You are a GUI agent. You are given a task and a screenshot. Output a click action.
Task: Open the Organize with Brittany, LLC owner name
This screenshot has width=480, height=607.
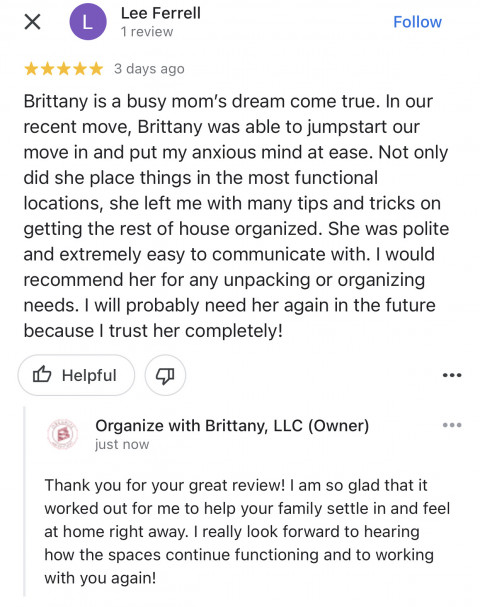tap(232, 426)
